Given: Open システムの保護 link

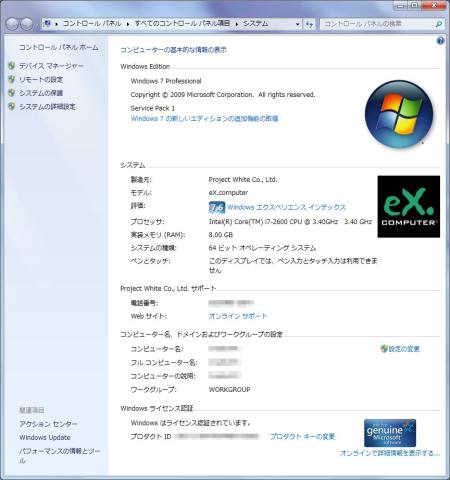Looking at the screenshot, I should tap(41, 93).
